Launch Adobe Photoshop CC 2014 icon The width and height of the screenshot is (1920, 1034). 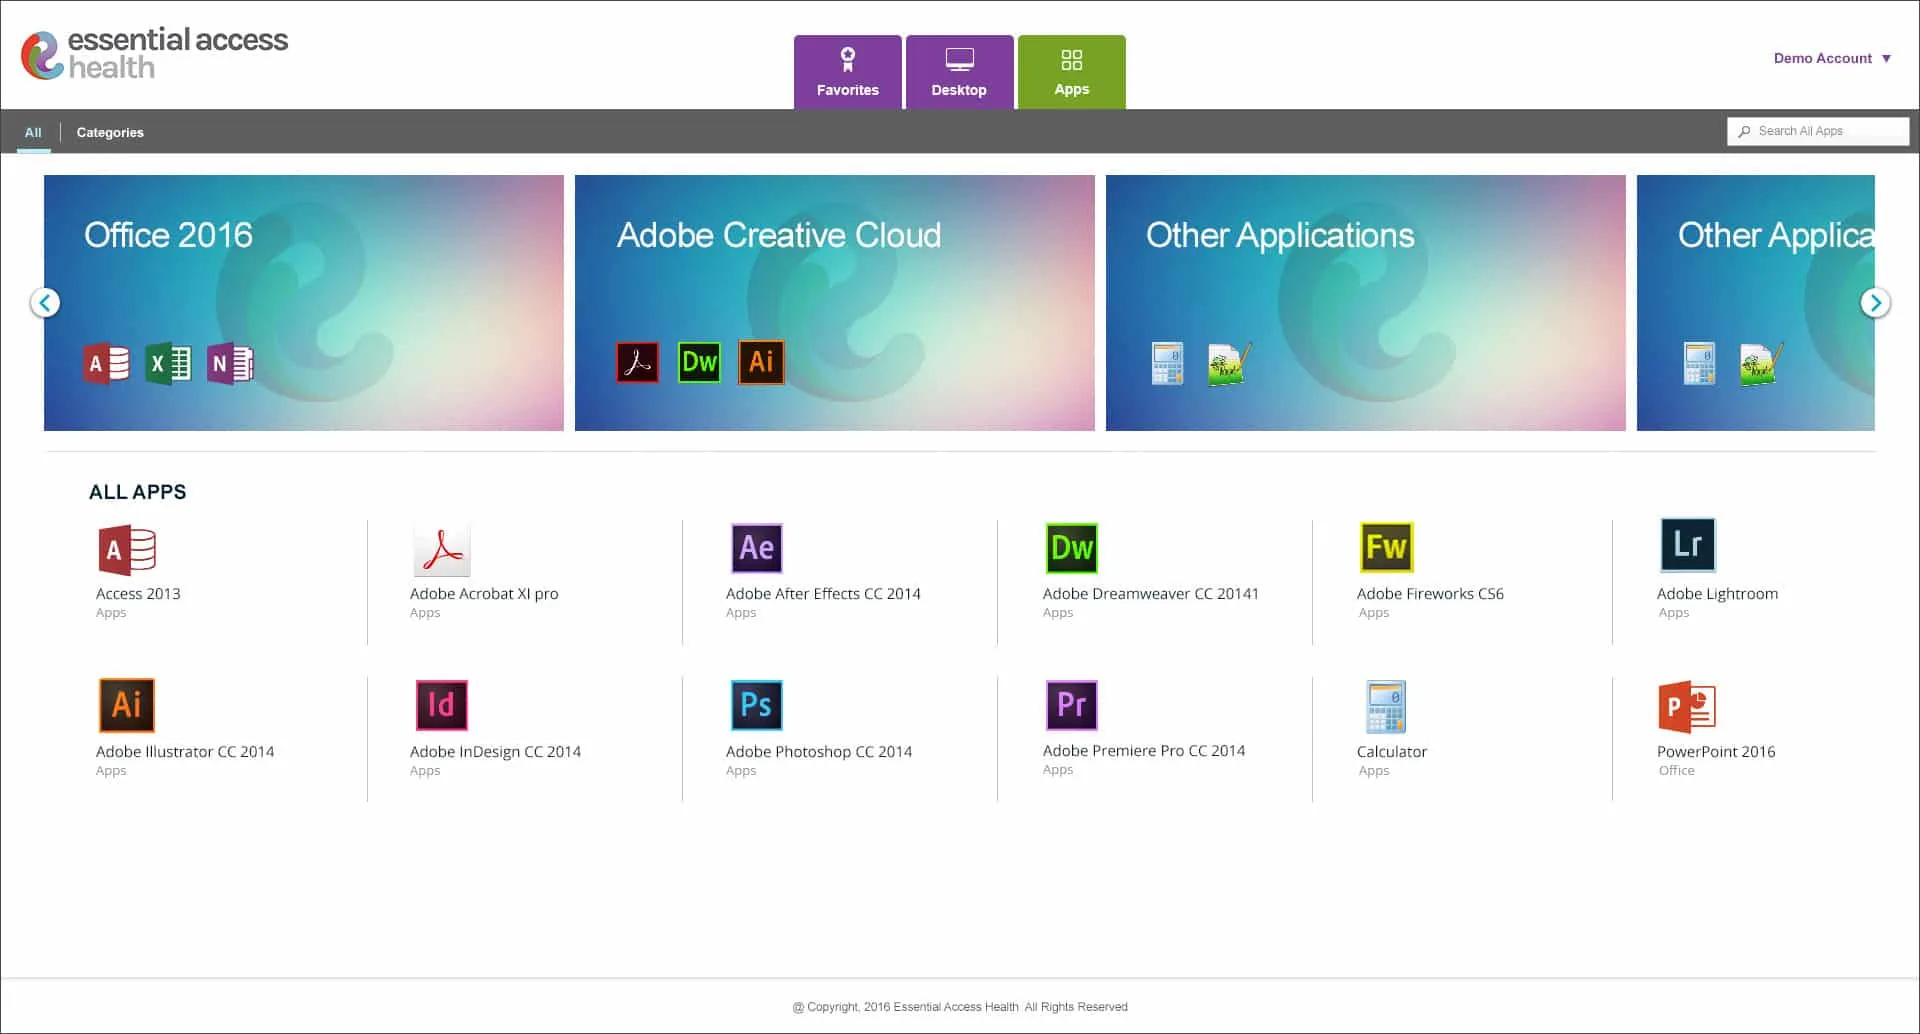click(756, 705)
